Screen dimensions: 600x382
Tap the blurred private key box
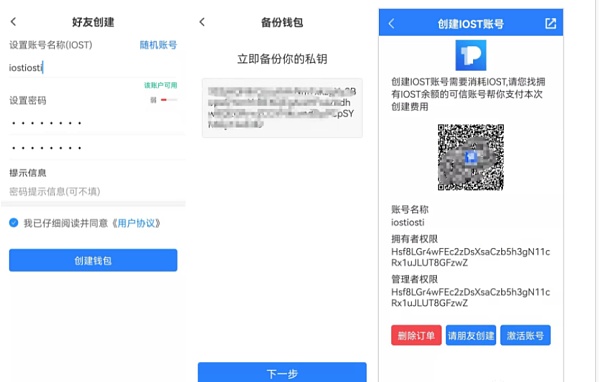pyautogui.click(x=282, y=108)
